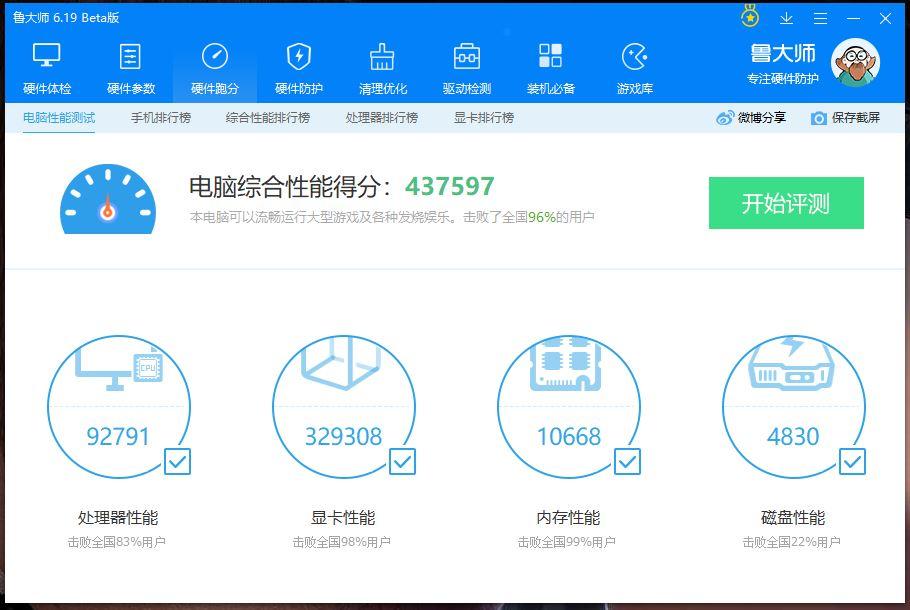Click the processor score 92791
910x610 pixels.
(x=118, y=436)
